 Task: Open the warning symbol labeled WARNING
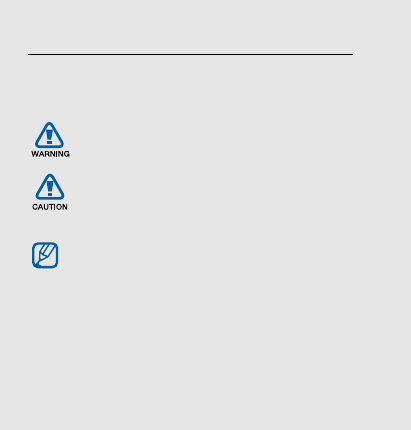(49, 135)
